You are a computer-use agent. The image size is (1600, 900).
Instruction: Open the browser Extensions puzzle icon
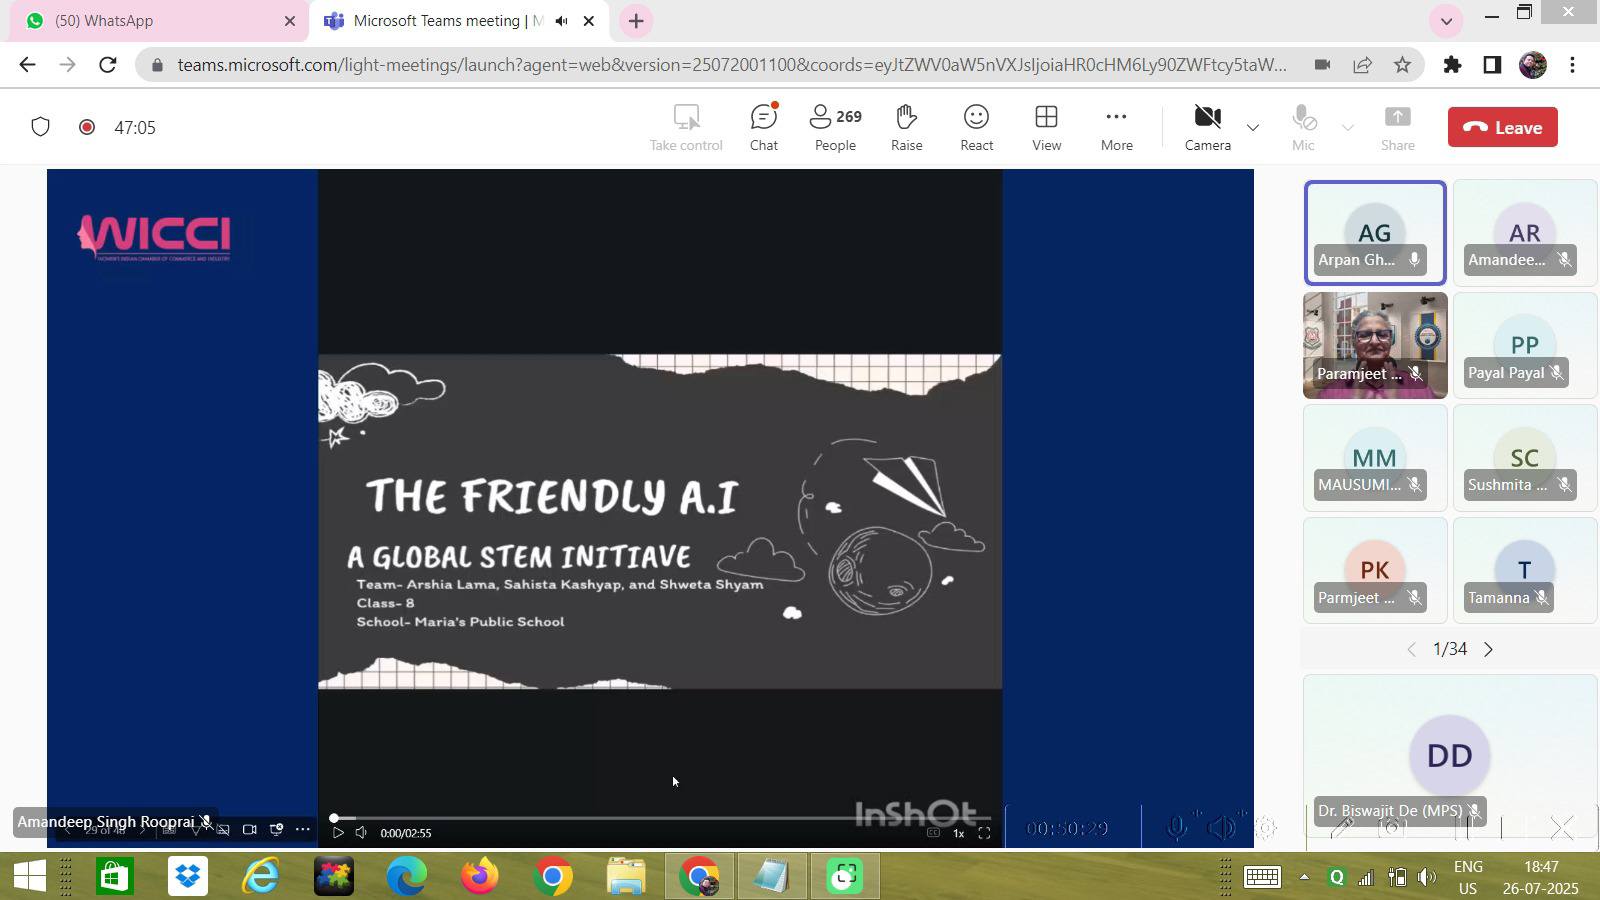click(x=1452, y=65)
